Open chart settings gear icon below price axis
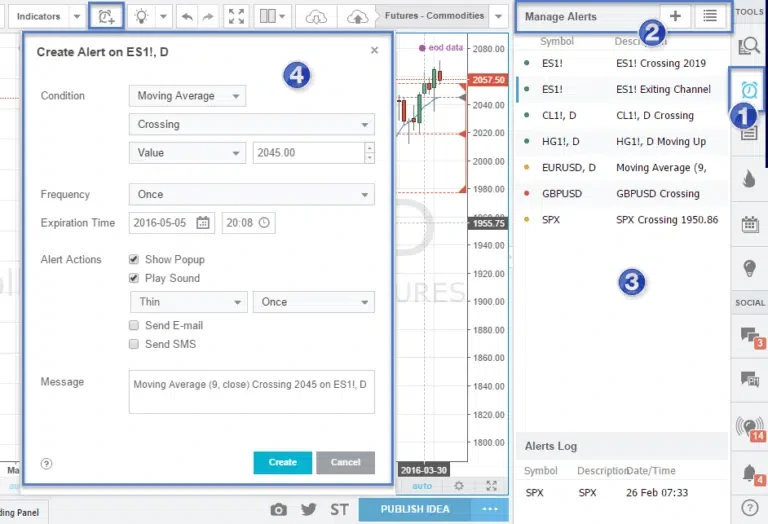Viewport: 768px width, 524px height. tap(458, 486)
